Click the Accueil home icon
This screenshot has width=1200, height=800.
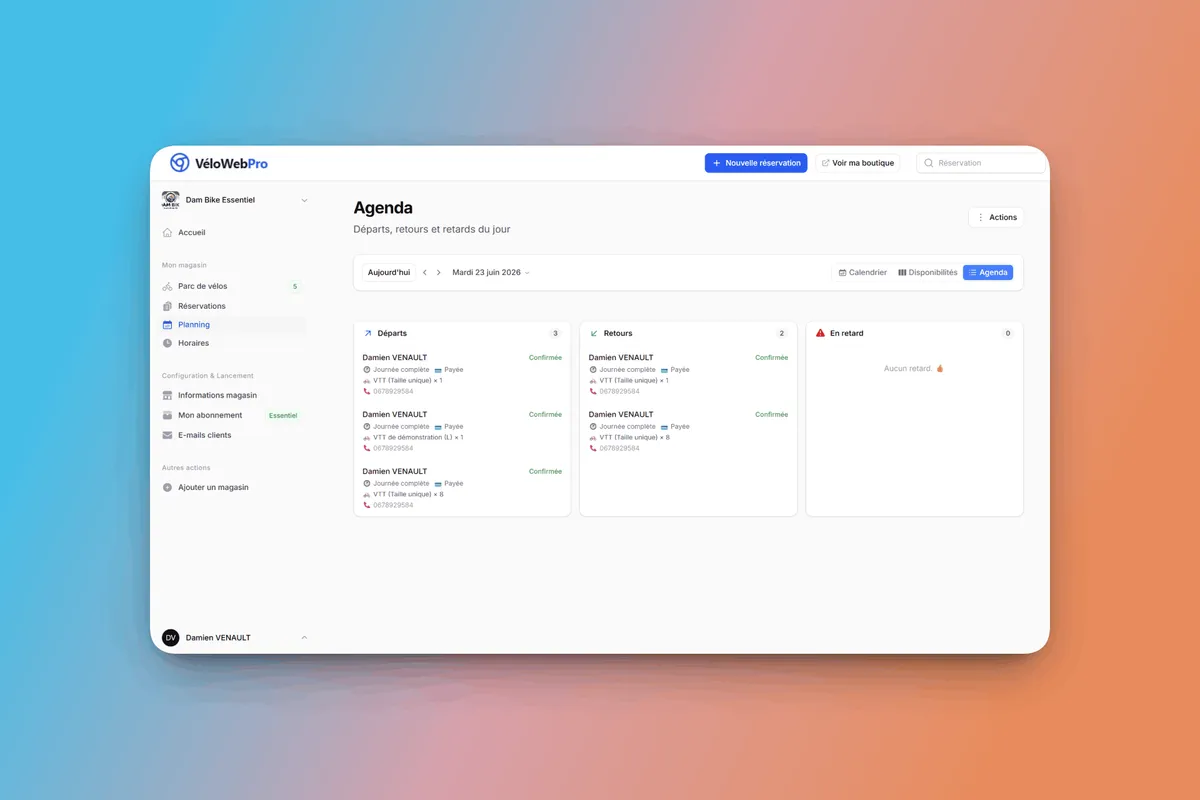point(167,232)
